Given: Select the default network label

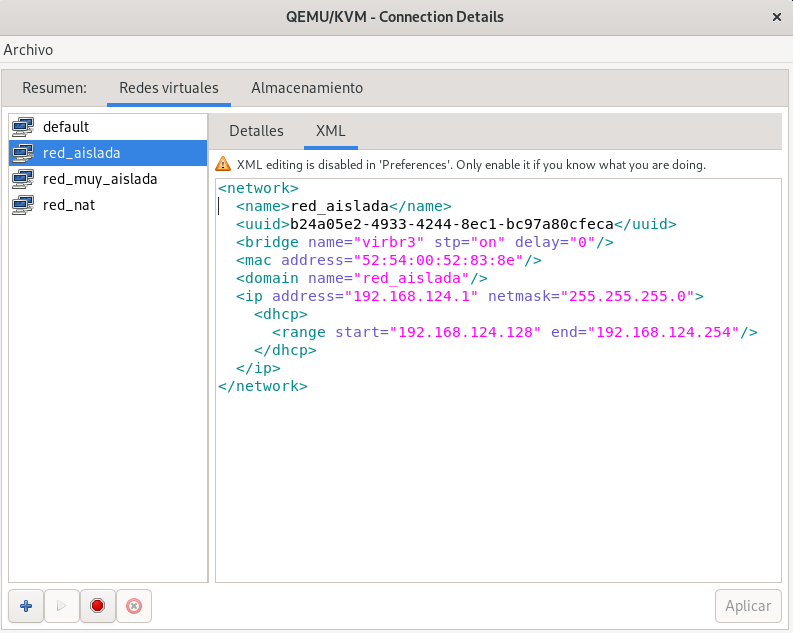Looking at the screenshot, I should [66, 127].
